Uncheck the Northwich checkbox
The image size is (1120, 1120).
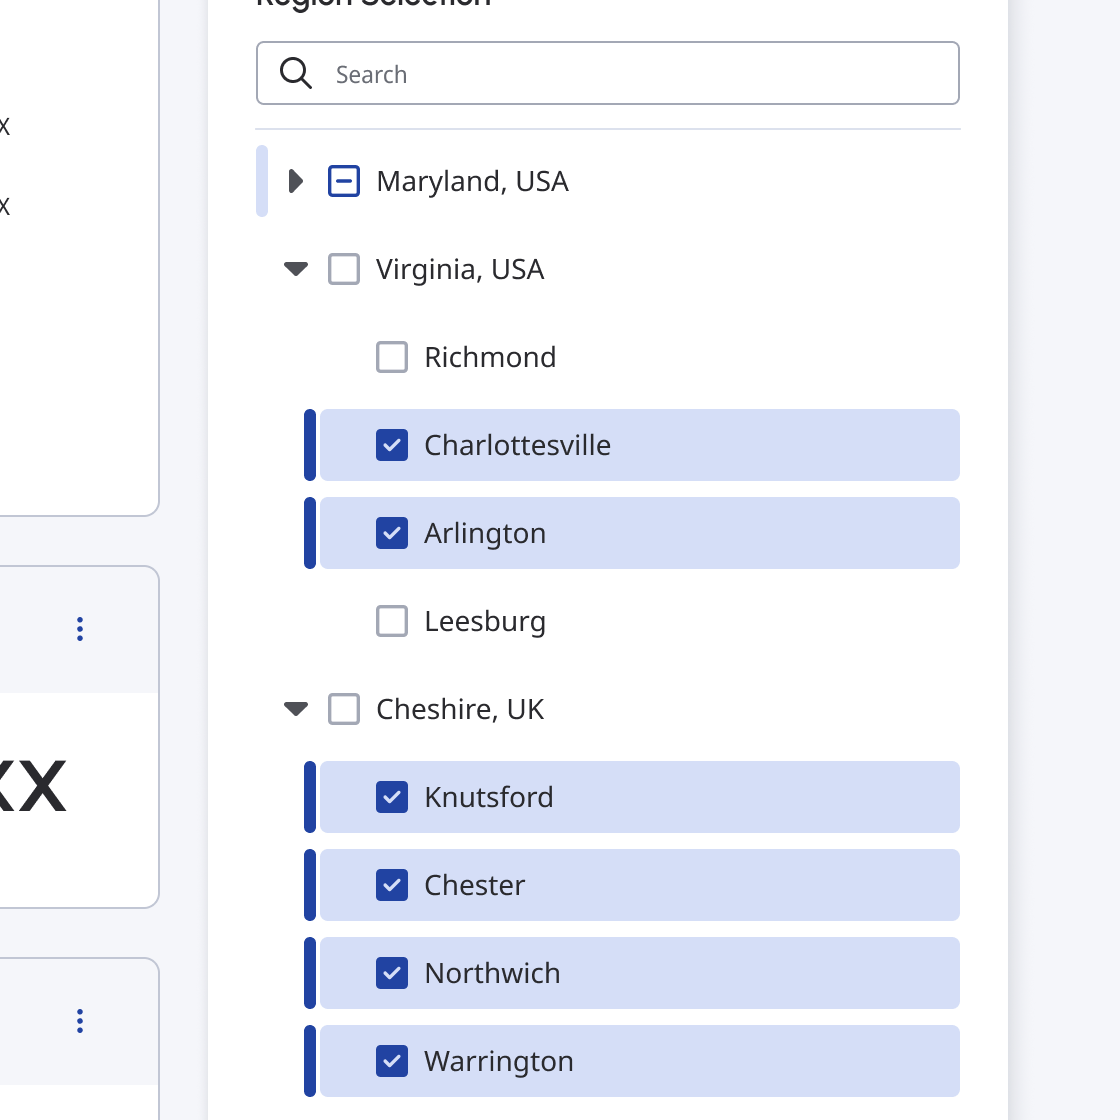[x=392, y=973]
